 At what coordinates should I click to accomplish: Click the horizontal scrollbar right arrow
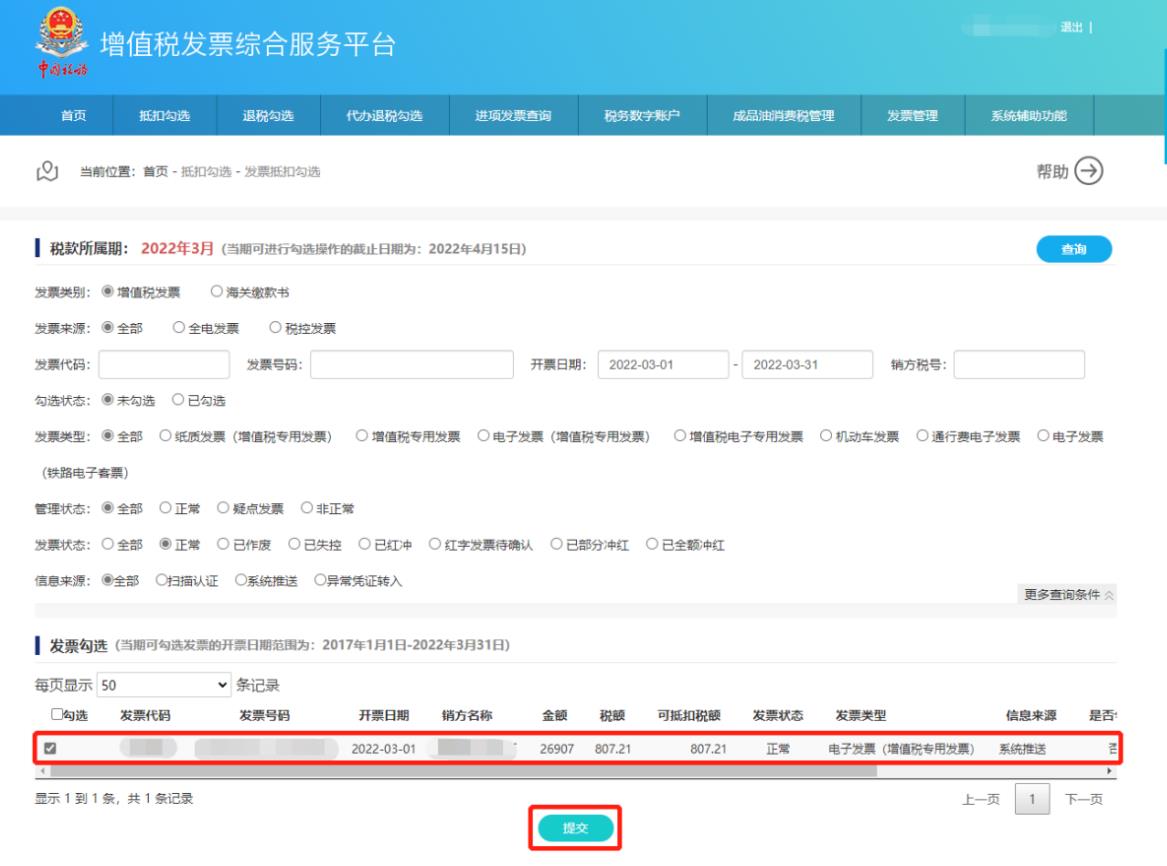tap(1108, 771)
